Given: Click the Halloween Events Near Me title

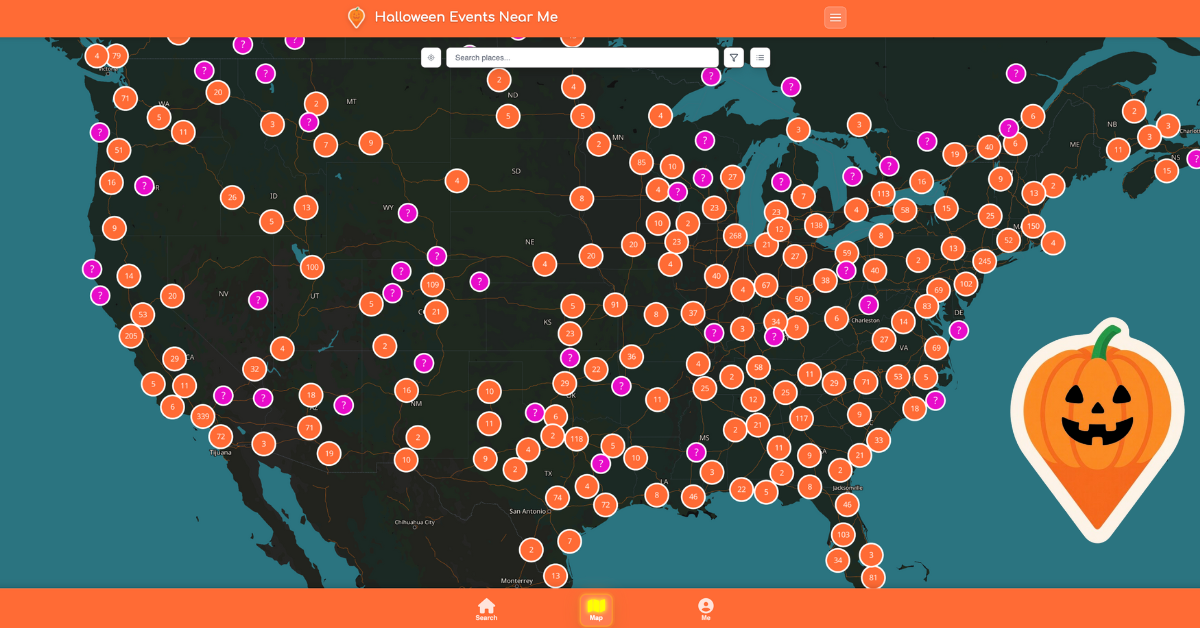Looking at the screenshot, I should 466,17.
